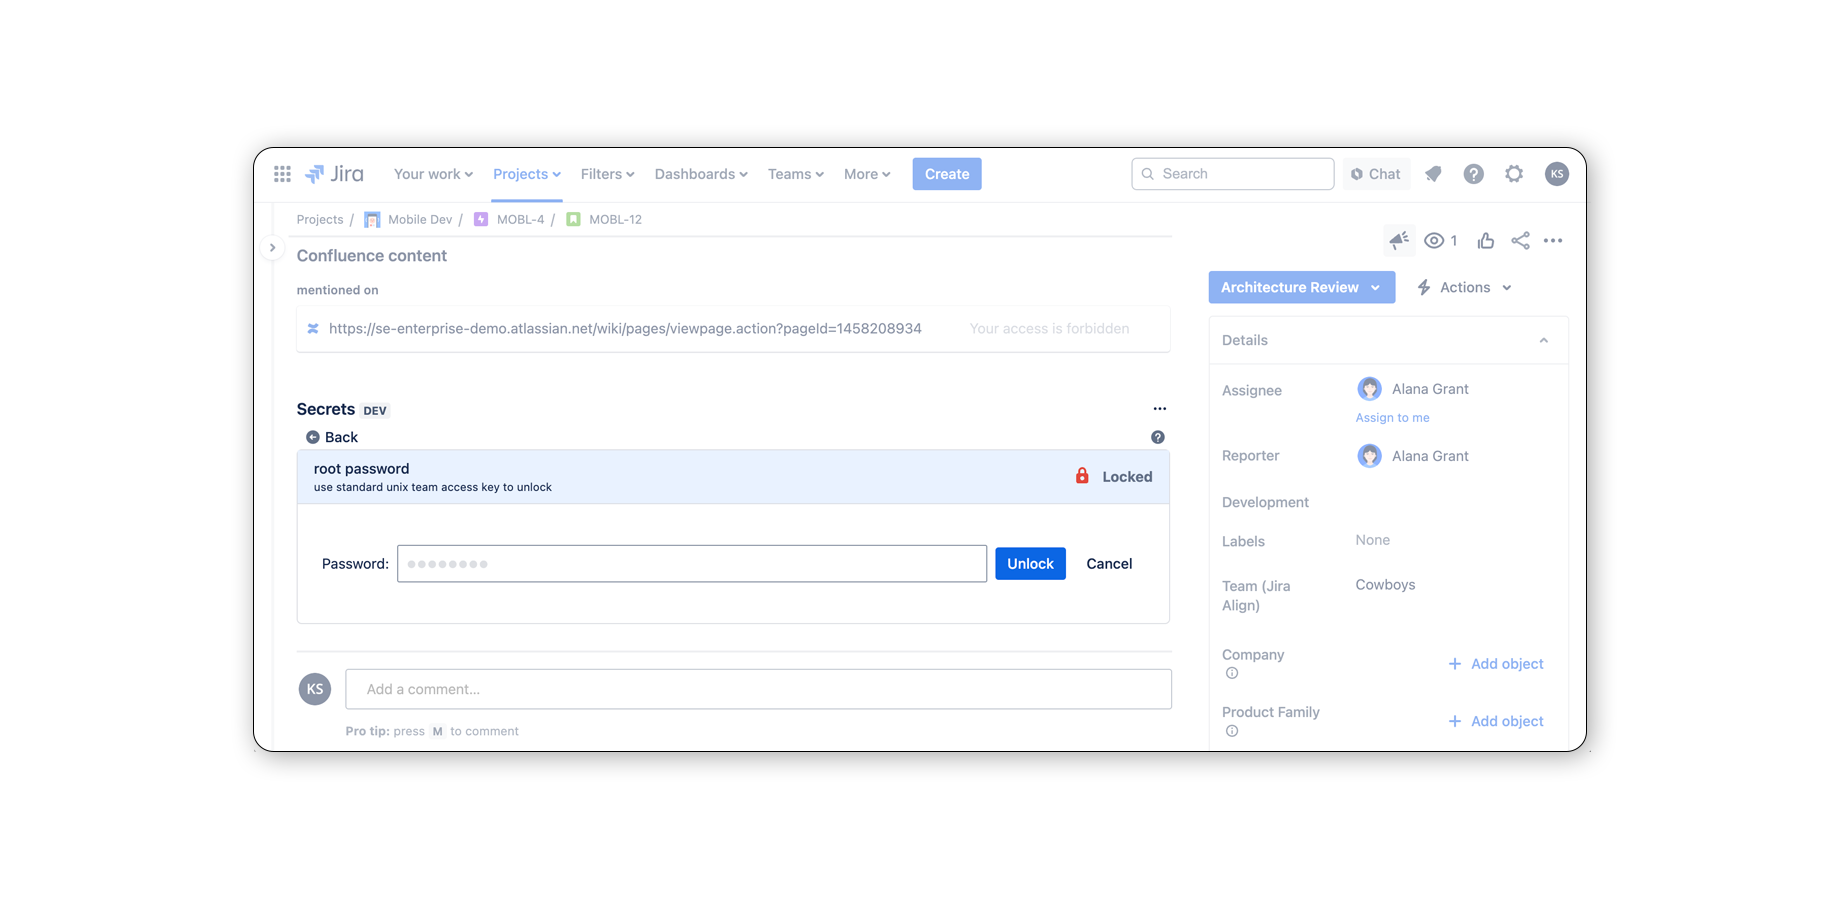Open Architecture Review status dropdown
Viewport: 1840px width, 900px height.
(1301, 287)
